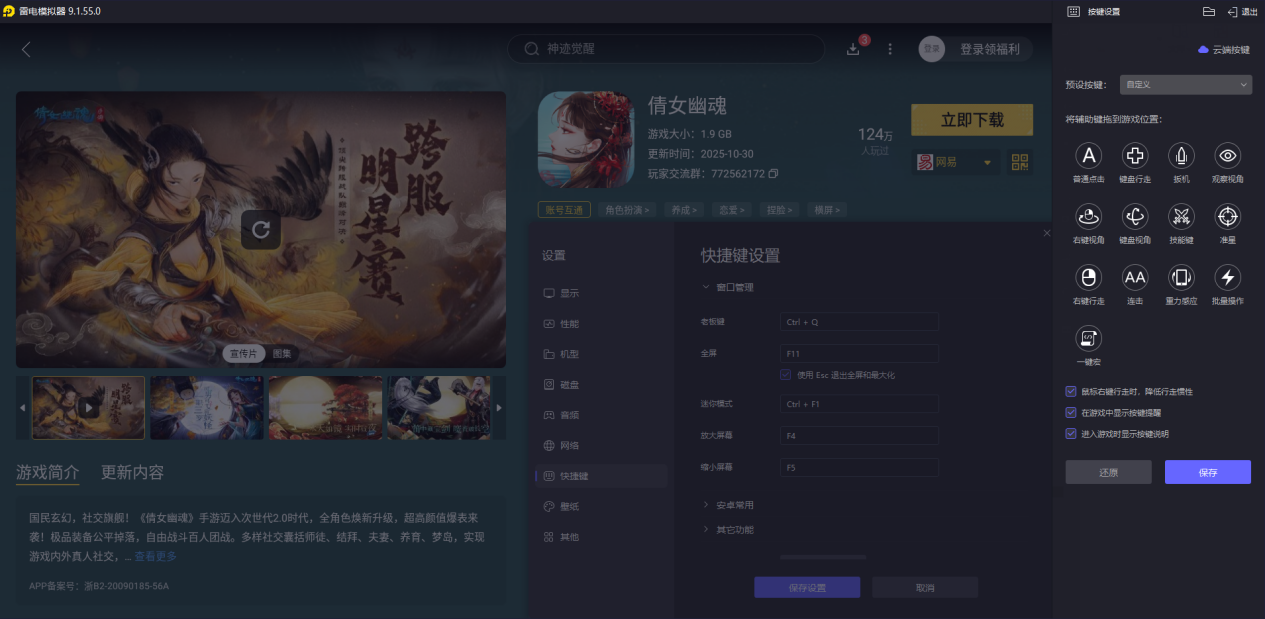Screen dimensions: 1265x619
Task: Click the 立即下载 download button
Action: point(969,119)
